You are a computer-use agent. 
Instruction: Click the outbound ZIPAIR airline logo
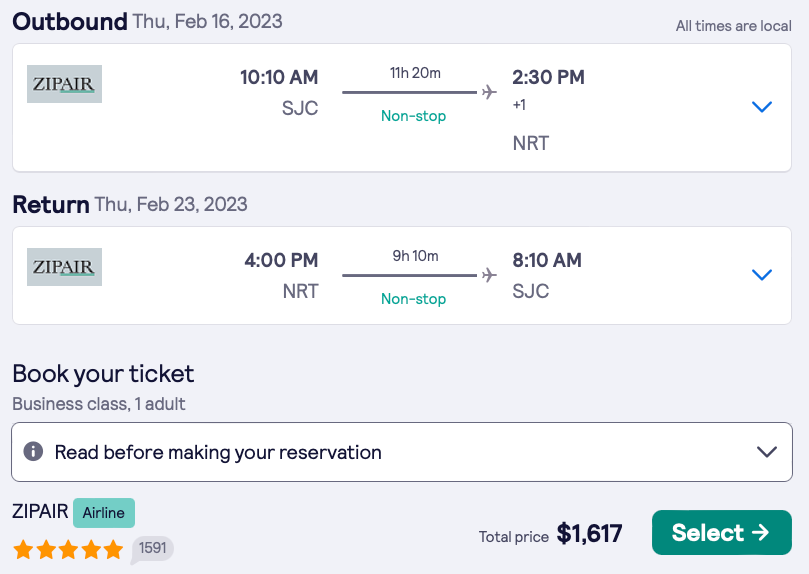[64, 84]
